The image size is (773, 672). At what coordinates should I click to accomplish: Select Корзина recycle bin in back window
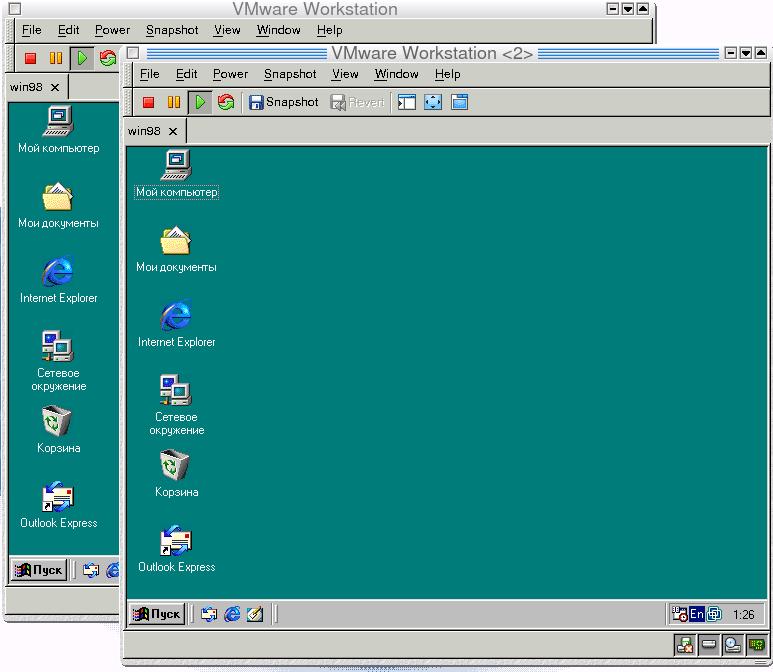pos(59,430)
